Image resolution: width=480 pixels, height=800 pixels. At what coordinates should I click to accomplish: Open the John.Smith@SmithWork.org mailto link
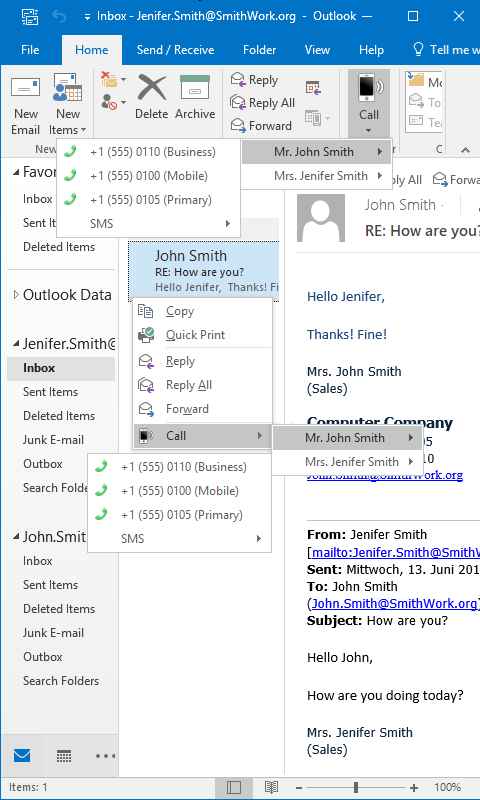[x=395, y=603]
